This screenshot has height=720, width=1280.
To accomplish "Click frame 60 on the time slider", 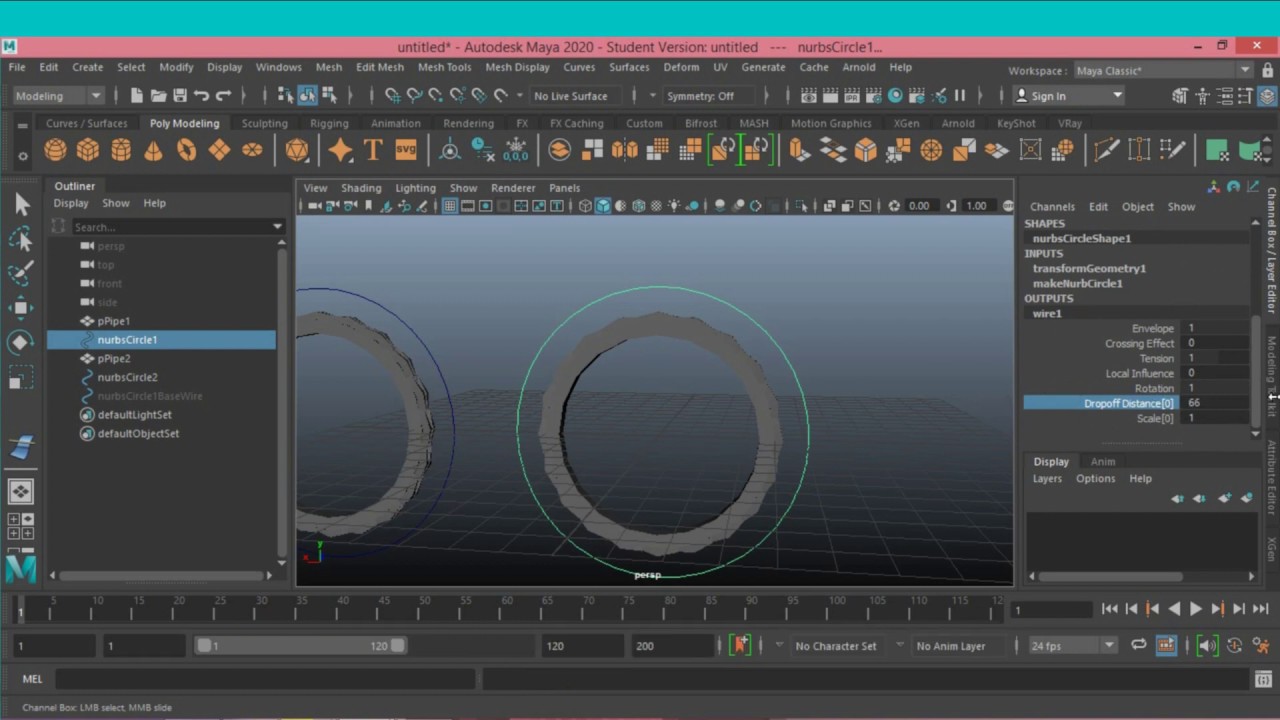I will point(507,606).
